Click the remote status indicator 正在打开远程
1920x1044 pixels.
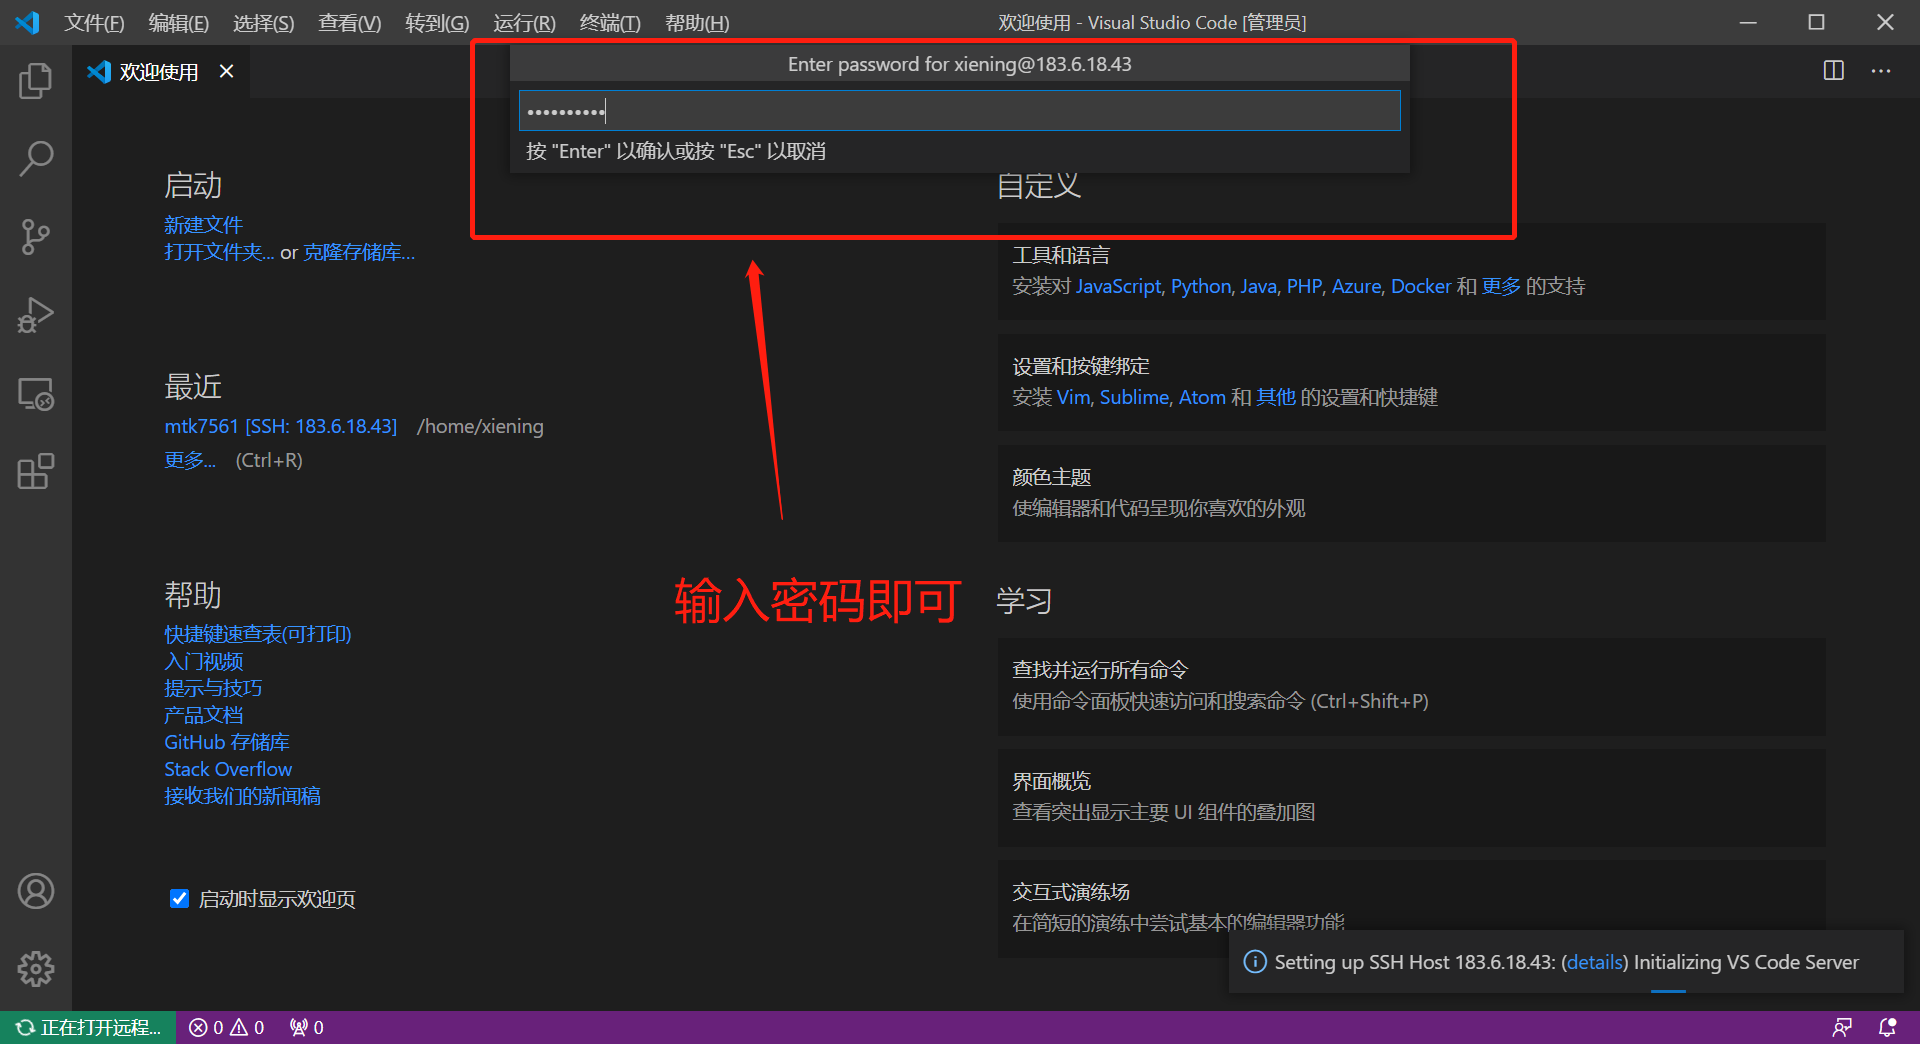[88, 1027]
